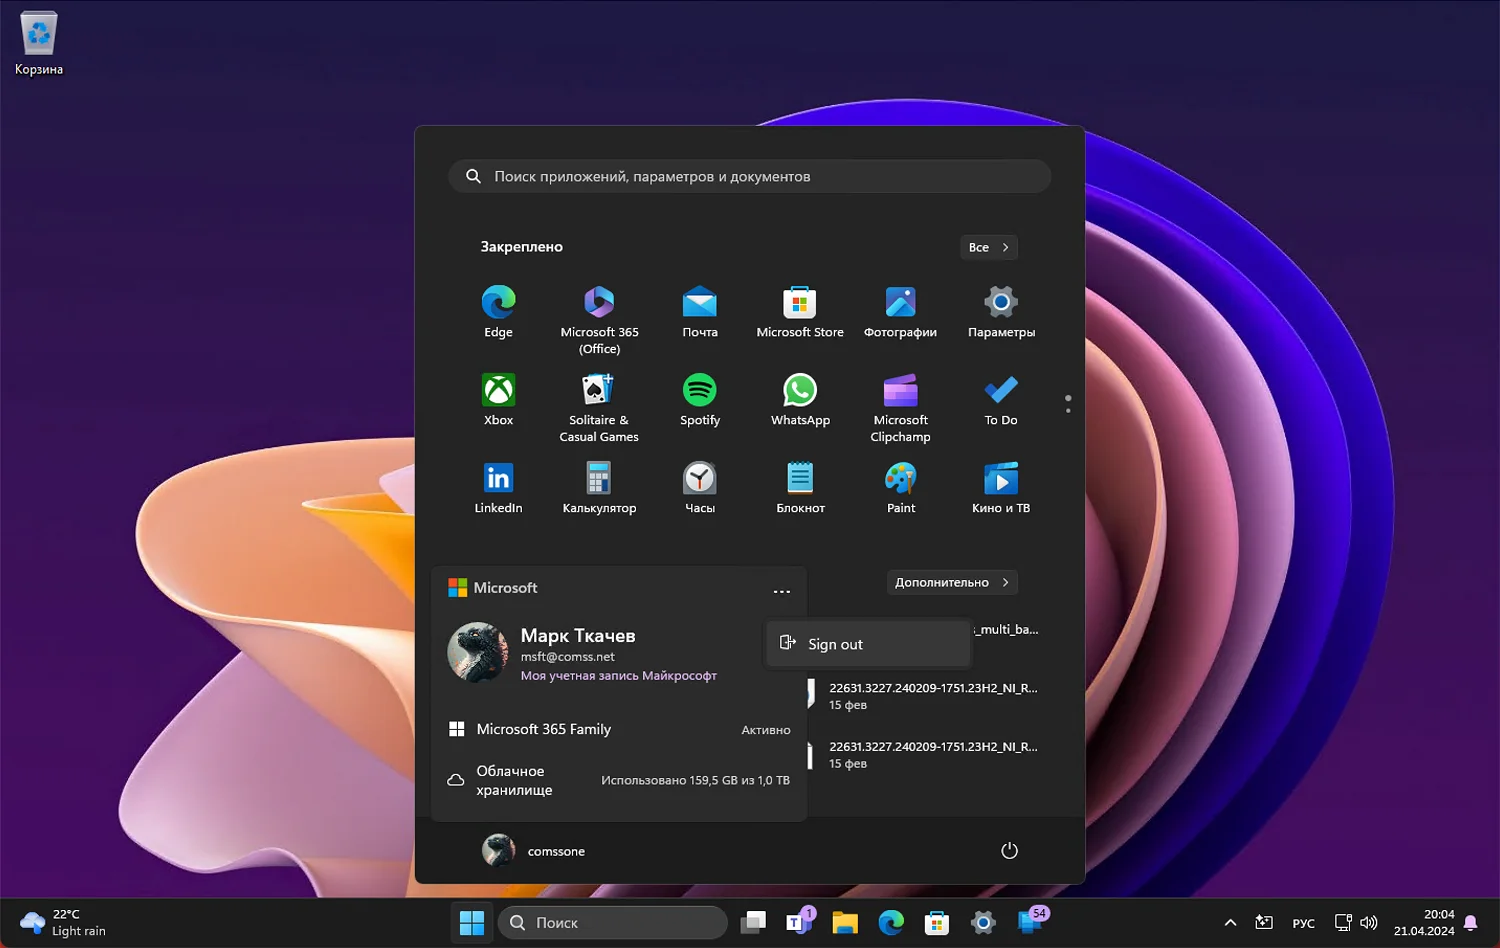Click the Start menu search field
1500x948 pixels.
[x=750, y=176]
